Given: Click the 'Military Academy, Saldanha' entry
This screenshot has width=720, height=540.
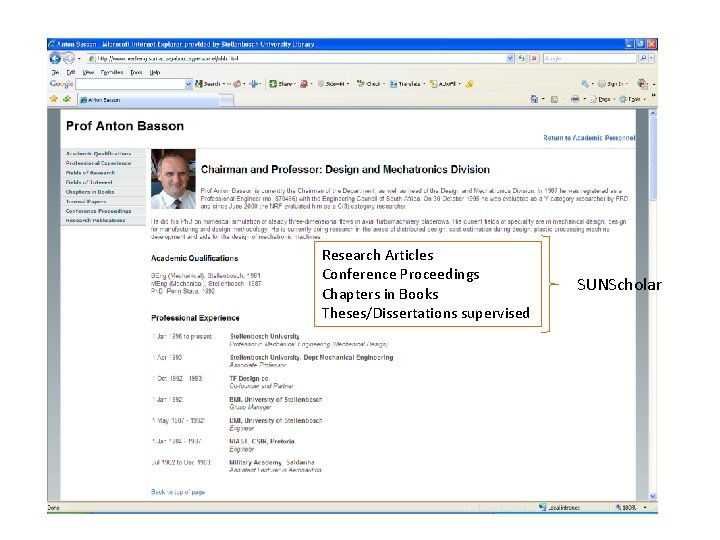Looking at the screenshot, I should [x=272, y=462].
